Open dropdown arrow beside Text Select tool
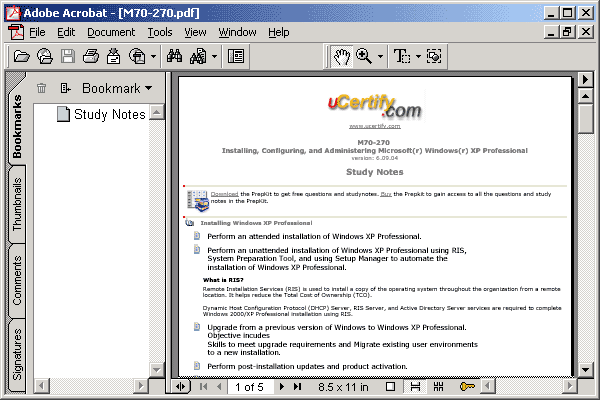The width and height of the screenshot is (600, 400). click(418, 57)
